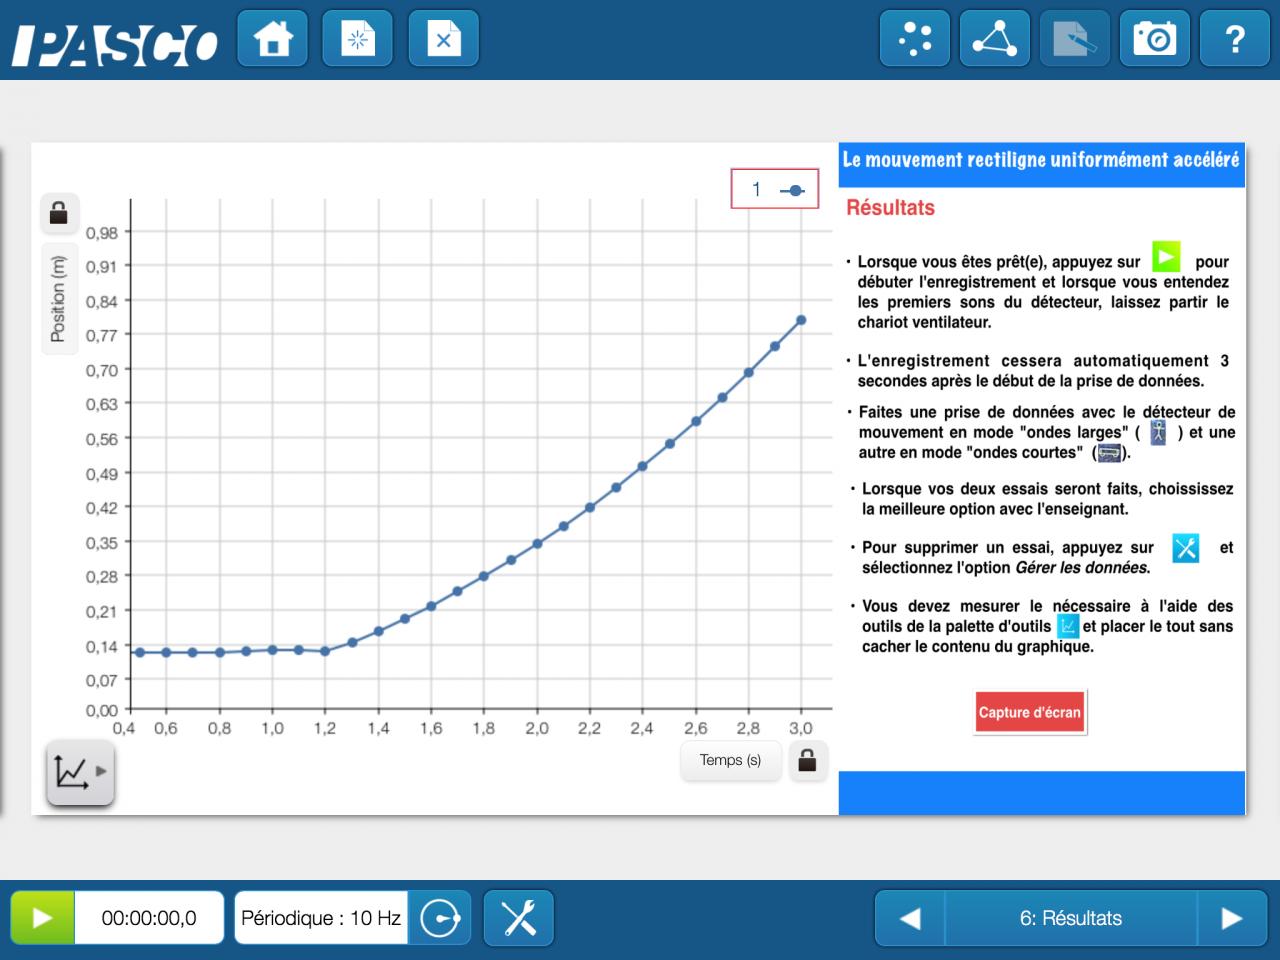Open the scattered points display icon
Viewport: 1280px width, 960px height.
(915, 39)
